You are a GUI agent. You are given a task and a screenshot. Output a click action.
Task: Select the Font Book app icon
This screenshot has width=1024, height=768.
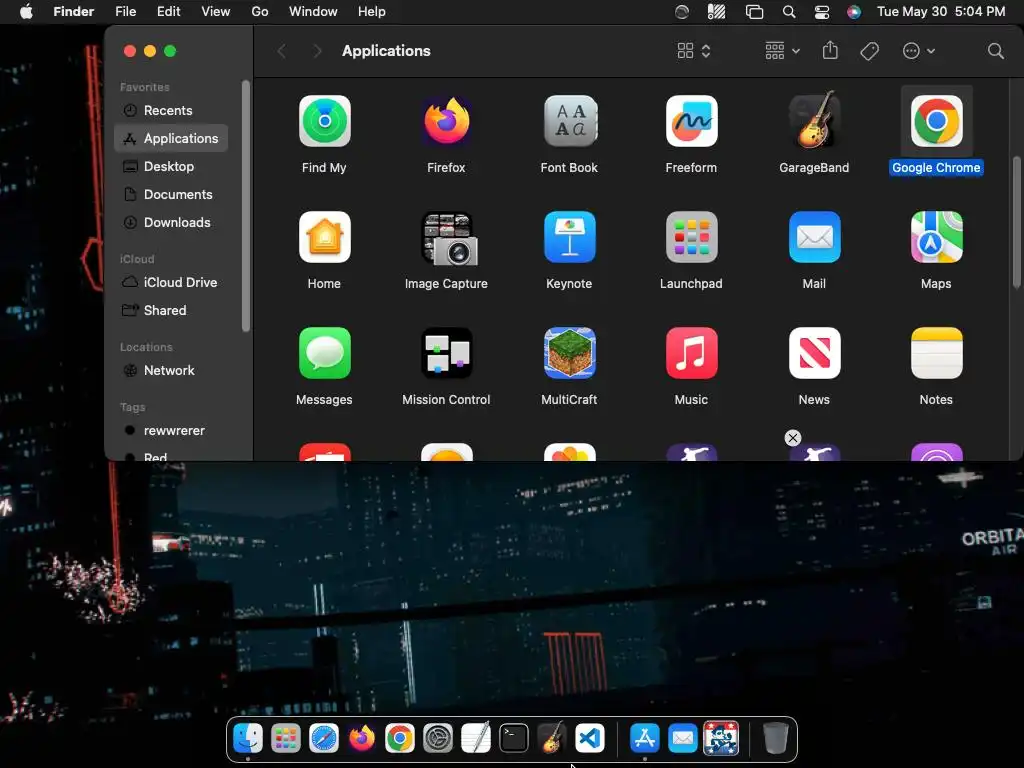tap(569, 121)
